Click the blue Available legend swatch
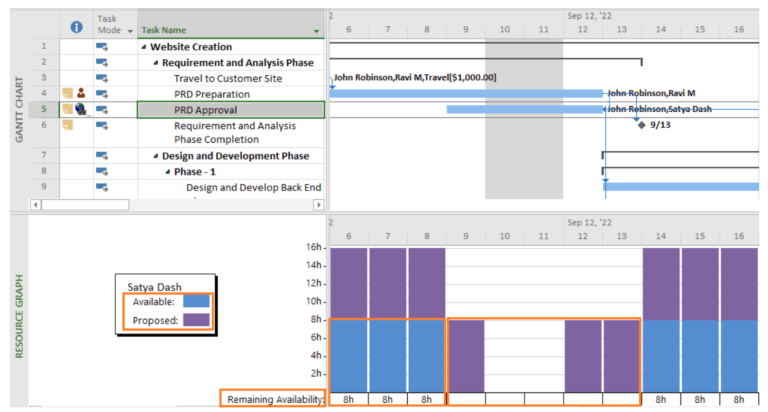Screen dimensions: 768x412 coord(196,301)
